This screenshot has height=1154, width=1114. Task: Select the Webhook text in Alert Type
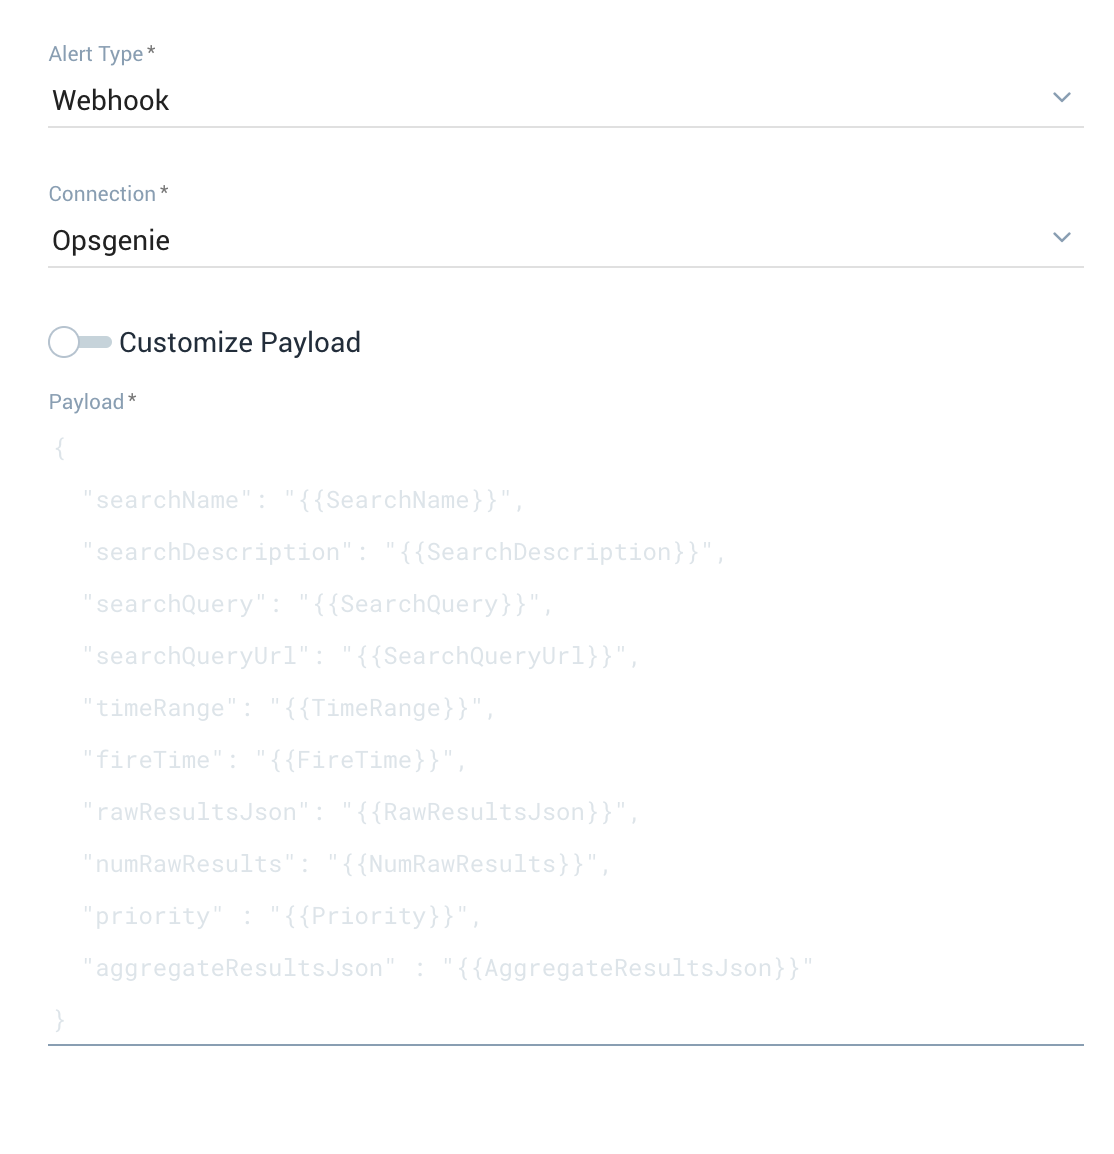110,100
